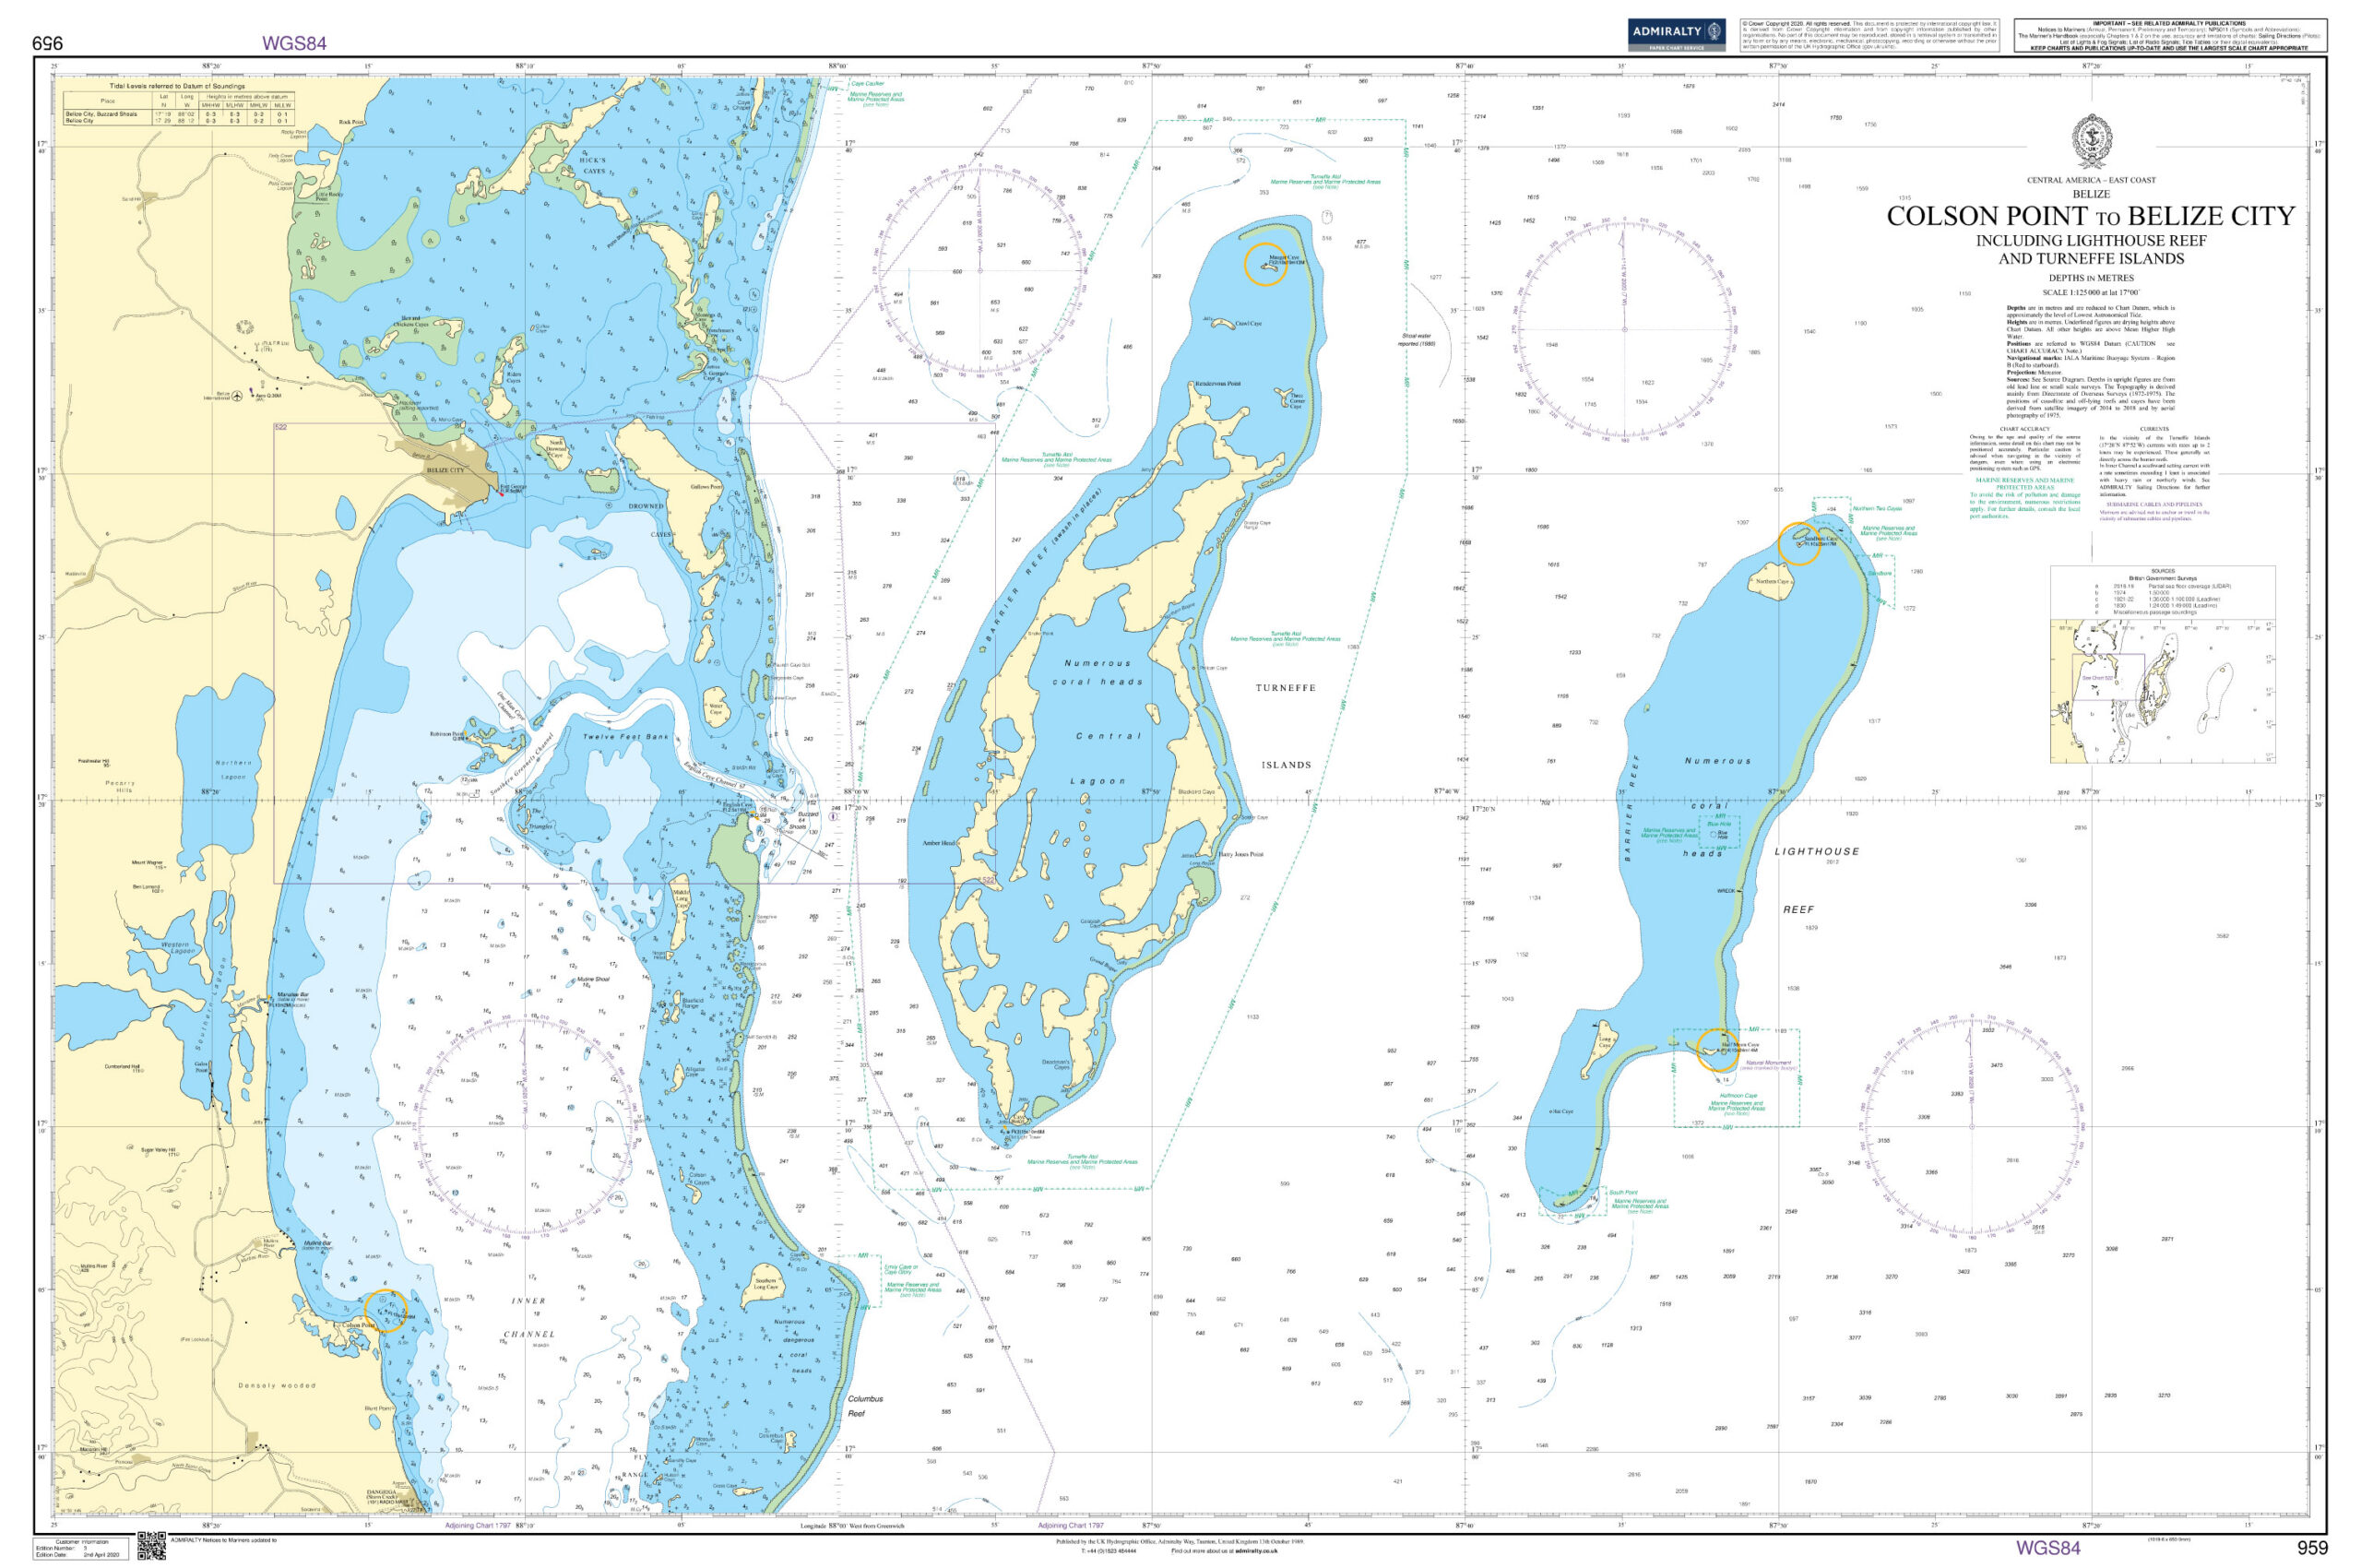2361x1568 pixels.
Task: Click the compass rose northwest of Turneffe Islands
Action: [980, 270]
